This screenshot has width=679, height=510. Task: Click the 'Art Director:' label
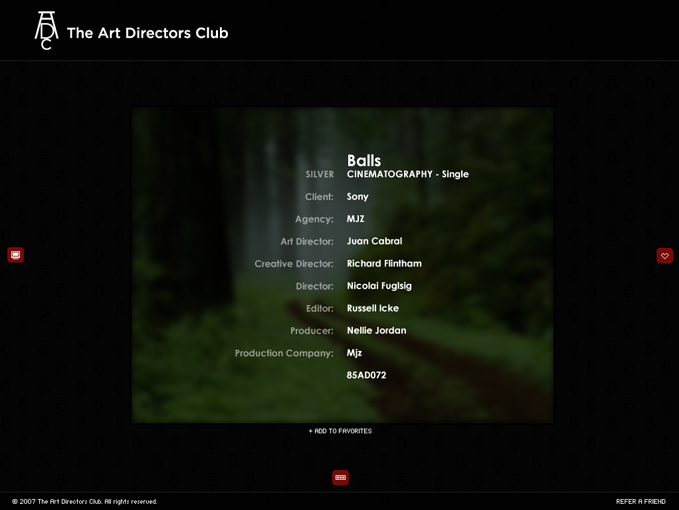tap(307, 242)
